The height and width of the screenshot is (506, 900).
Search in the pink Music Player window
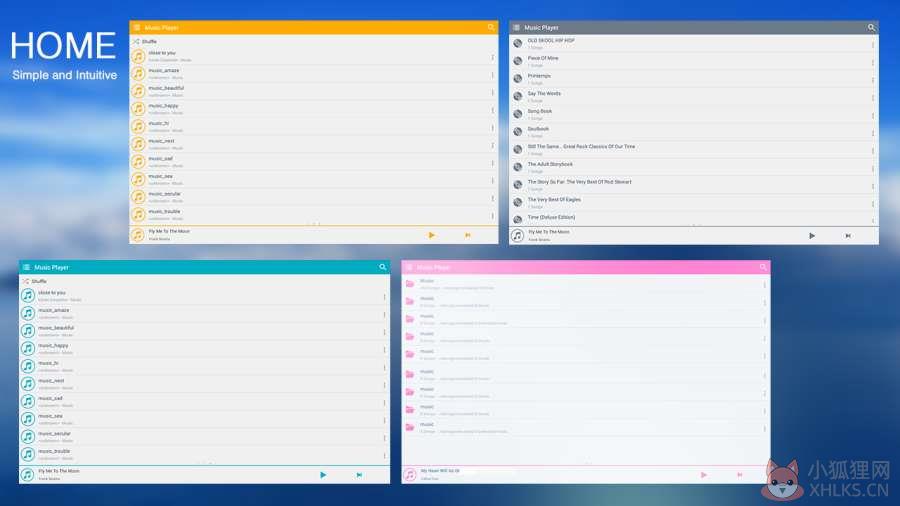click(x=763, y=267)
